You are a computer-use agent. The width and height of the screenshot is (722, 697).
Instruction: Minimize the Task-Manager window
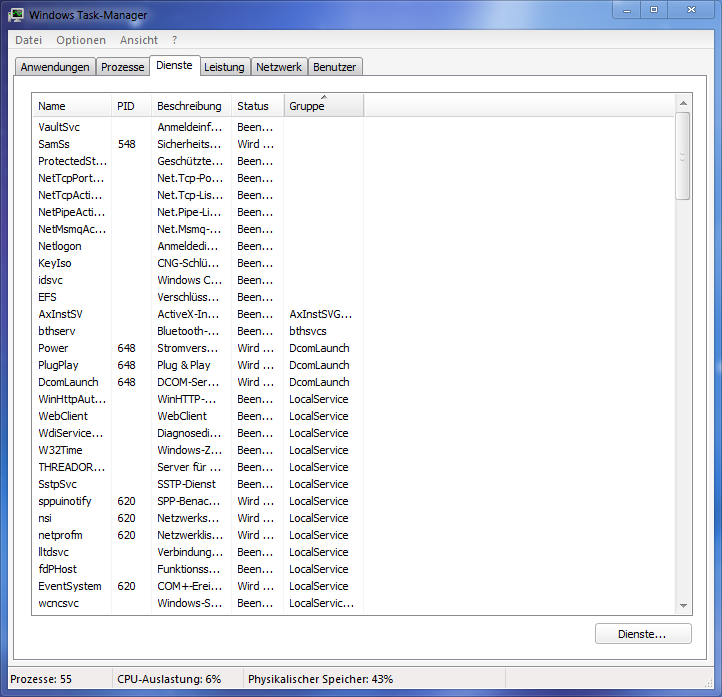(x=627, y=10)
